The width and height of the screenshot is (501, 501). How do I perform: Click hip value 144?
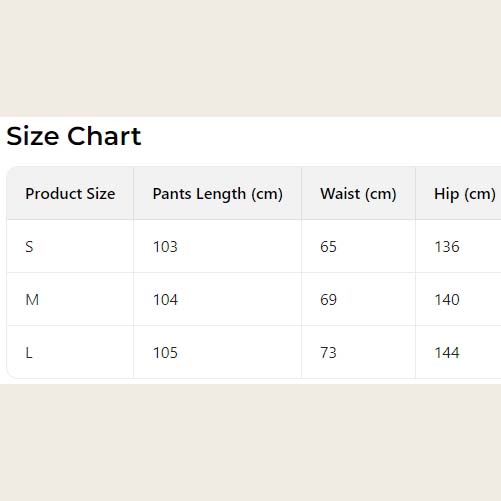447,353
